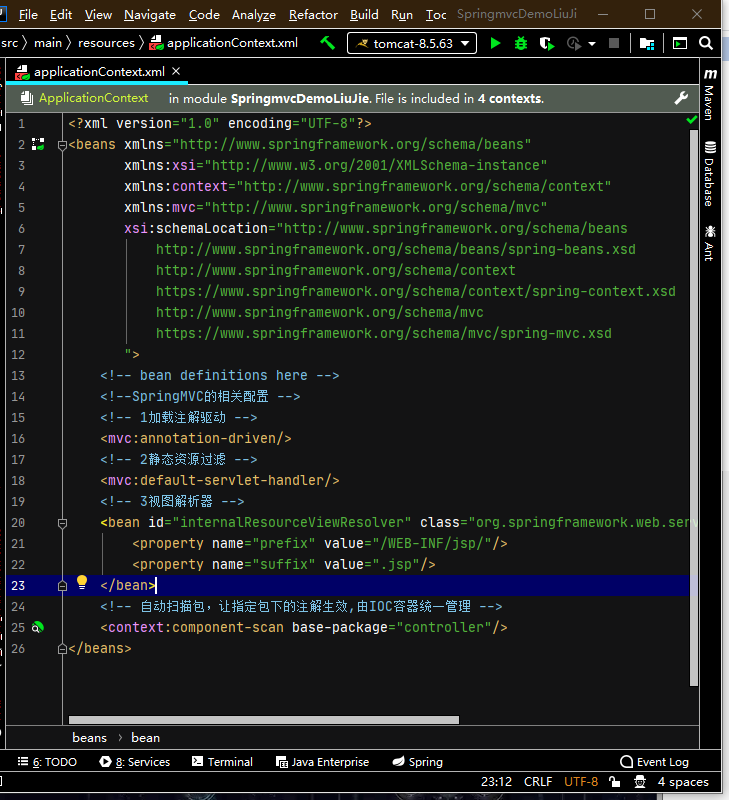Run with Coverage shield icon
The width and height of the screenshot is (729, 800).
coord(547,44)
